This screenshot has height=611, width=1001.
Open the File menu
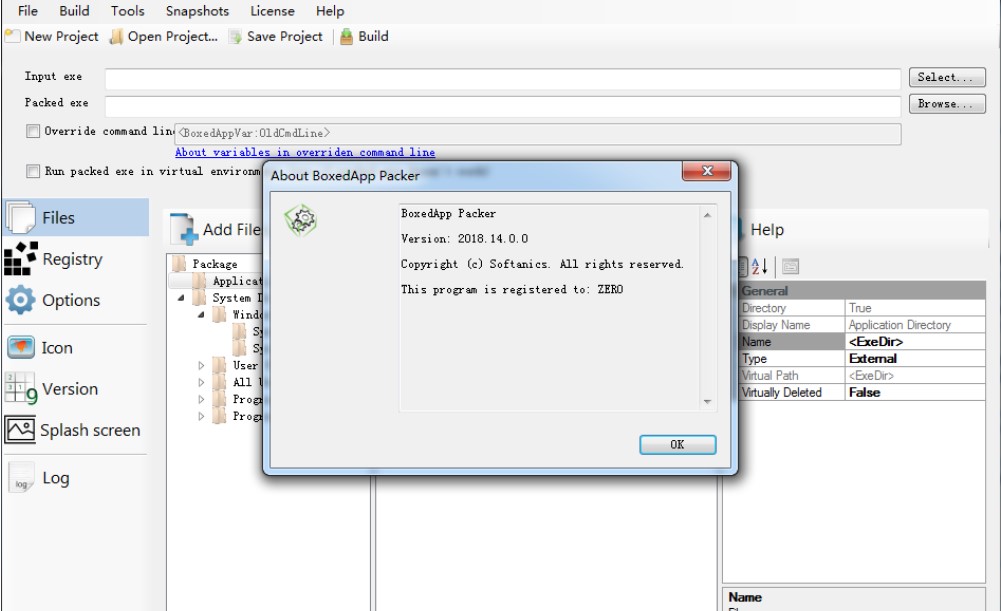[27, 11]
